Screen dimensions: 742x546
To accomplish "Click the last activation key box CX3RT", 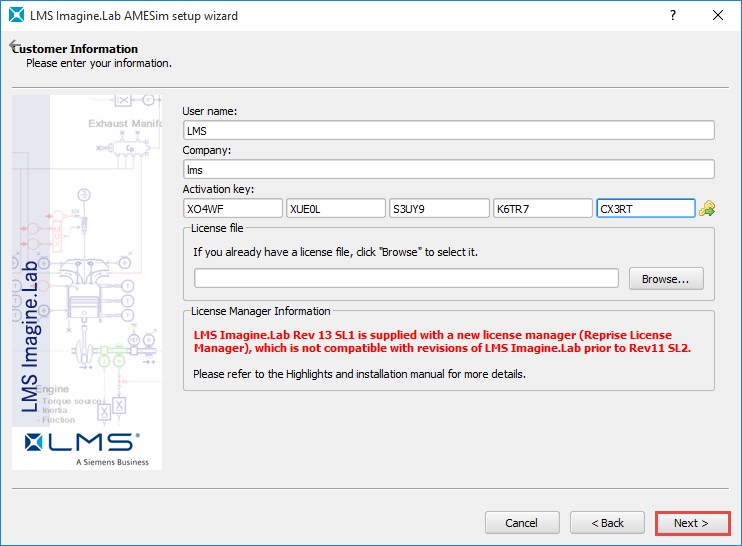I will 645,208.
